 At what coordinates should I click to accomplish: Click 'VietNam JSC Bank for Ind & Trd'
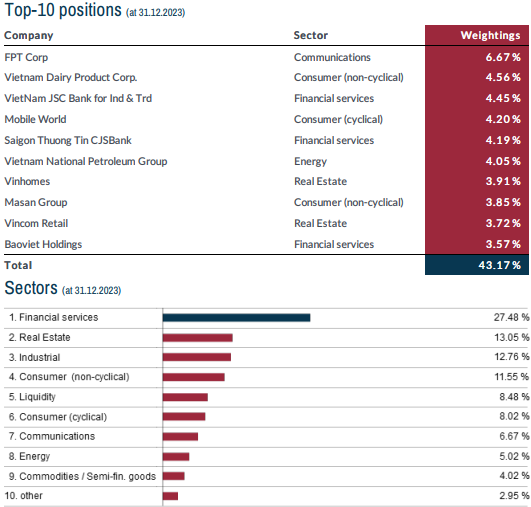78,98
